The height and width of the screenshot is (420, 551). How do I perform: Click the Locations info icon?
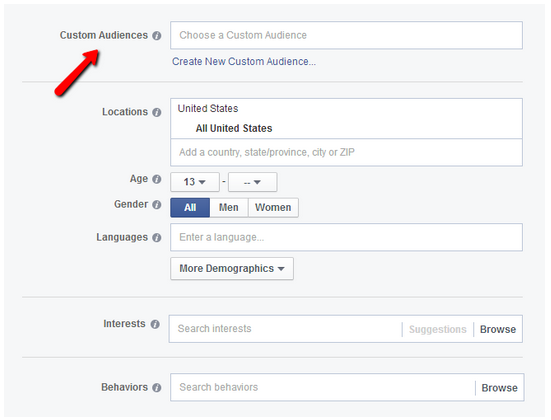point(157,112)
